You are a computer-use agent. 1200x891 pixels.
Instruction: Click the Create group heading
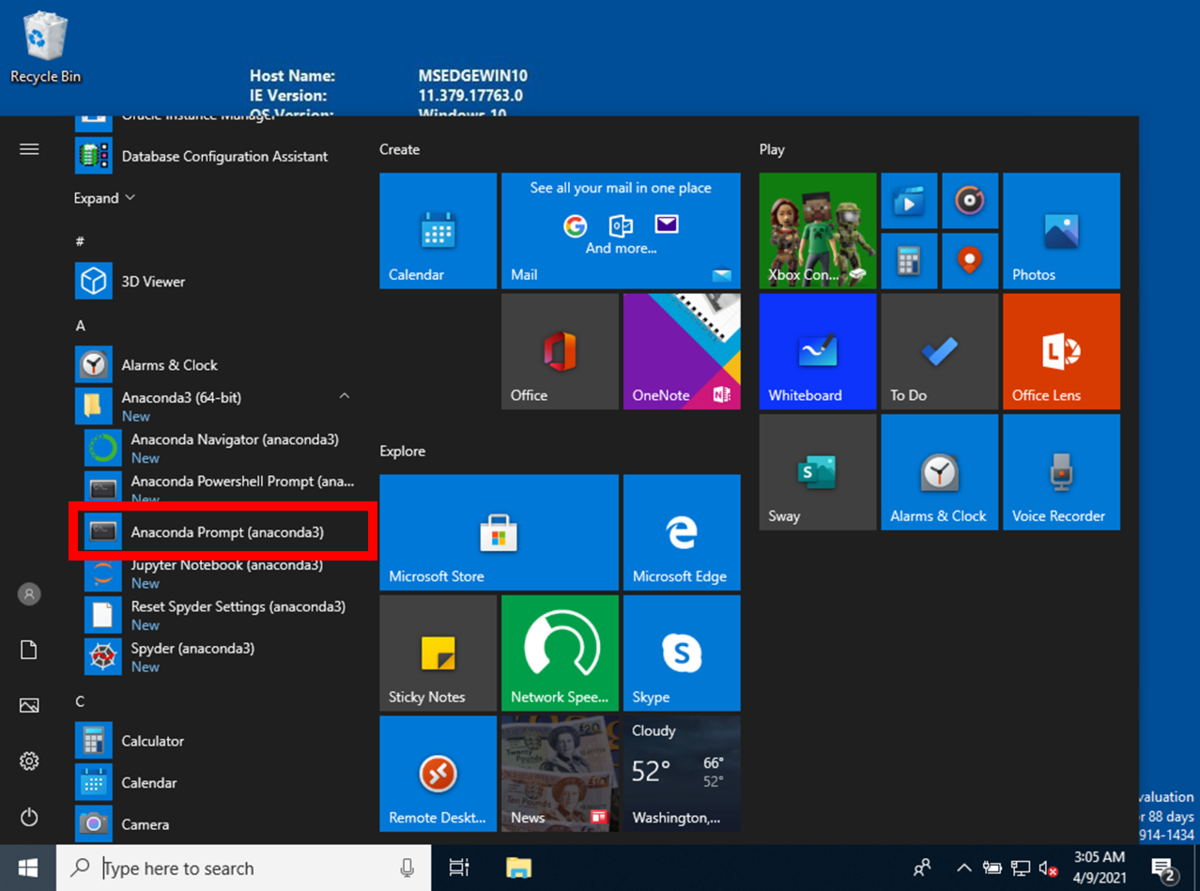tap(399, 149)
